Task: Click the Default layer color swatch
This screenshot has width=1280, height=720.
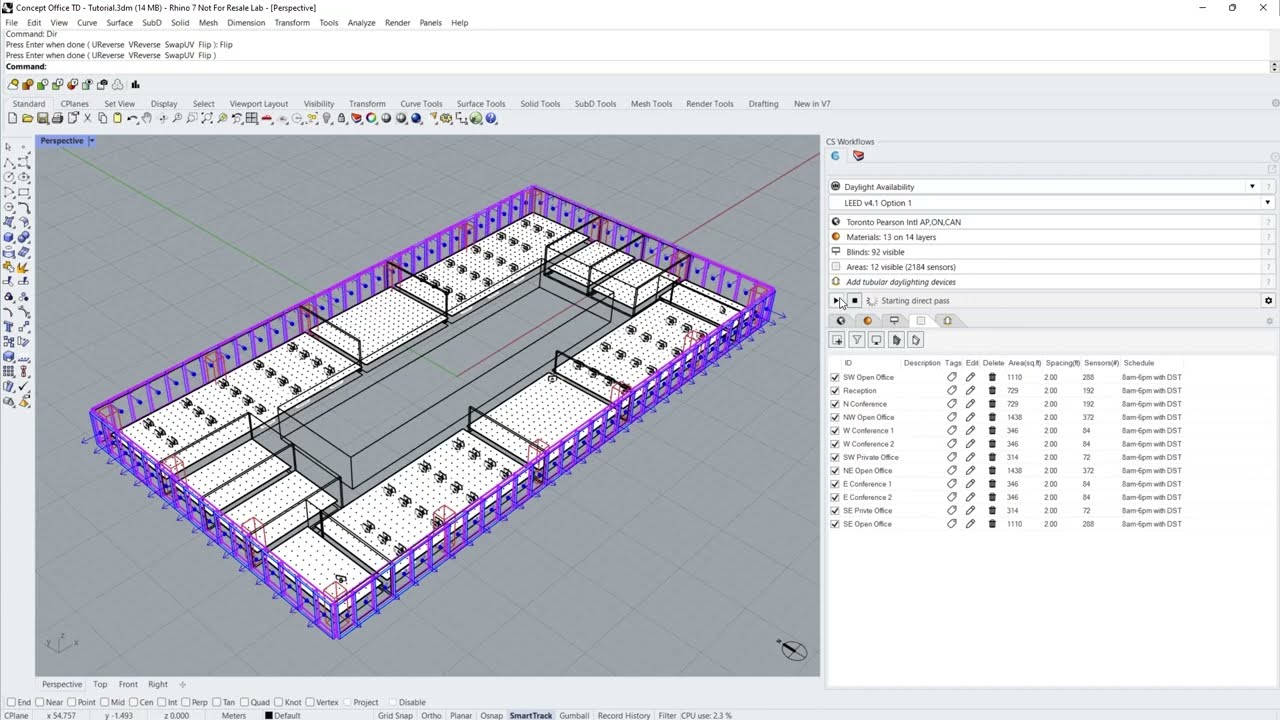Action: point(268,716)
